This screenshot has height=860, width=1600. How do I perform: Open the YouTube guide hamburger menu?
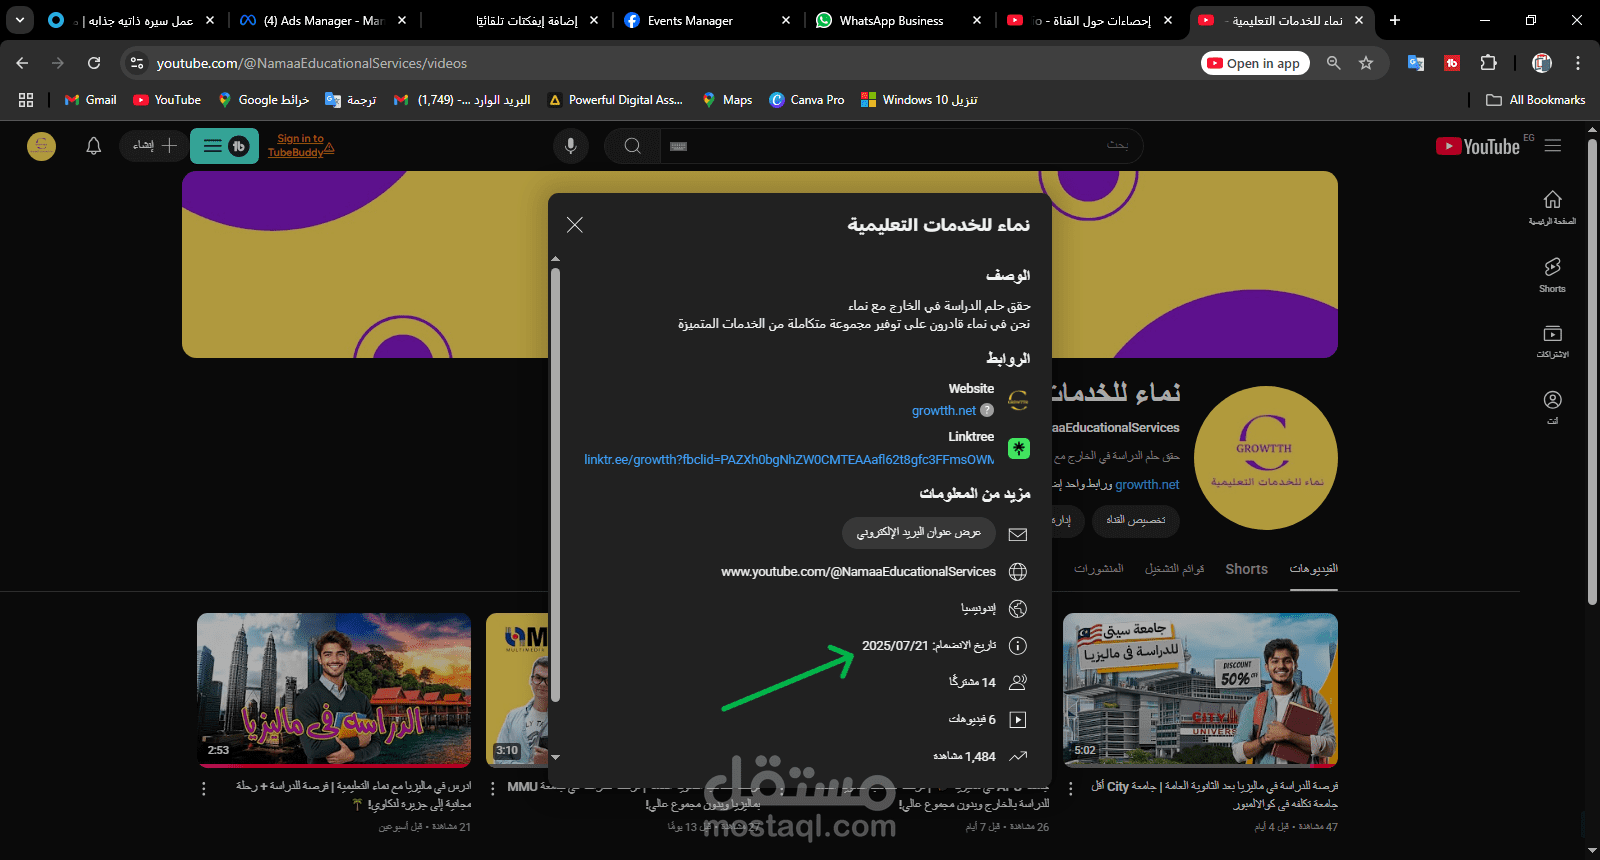tap(1553, 146)
